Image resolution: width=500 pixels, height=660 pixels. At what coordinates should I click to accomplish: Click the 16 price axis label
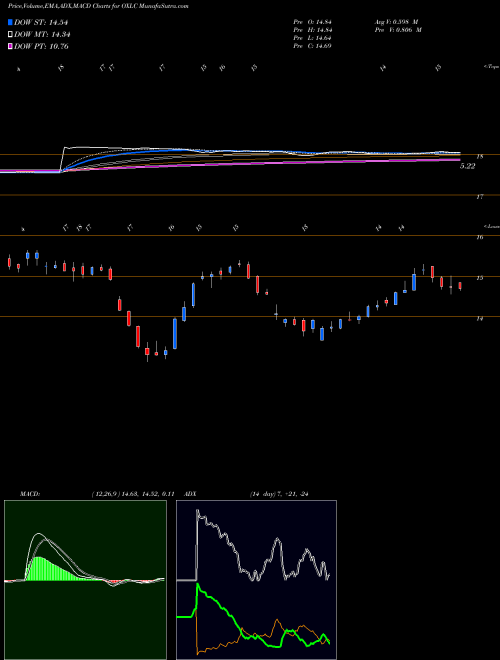(x=479, y=237)
